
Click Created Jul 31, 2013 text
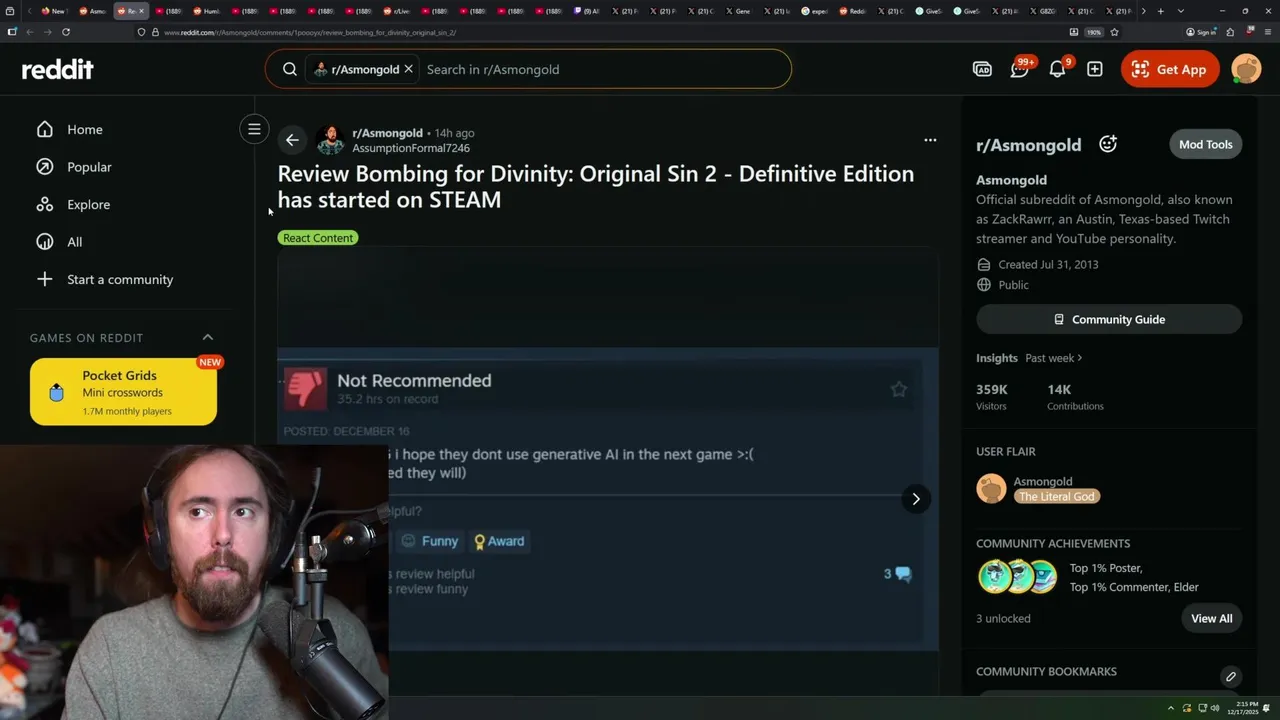tap(1048, 265)
